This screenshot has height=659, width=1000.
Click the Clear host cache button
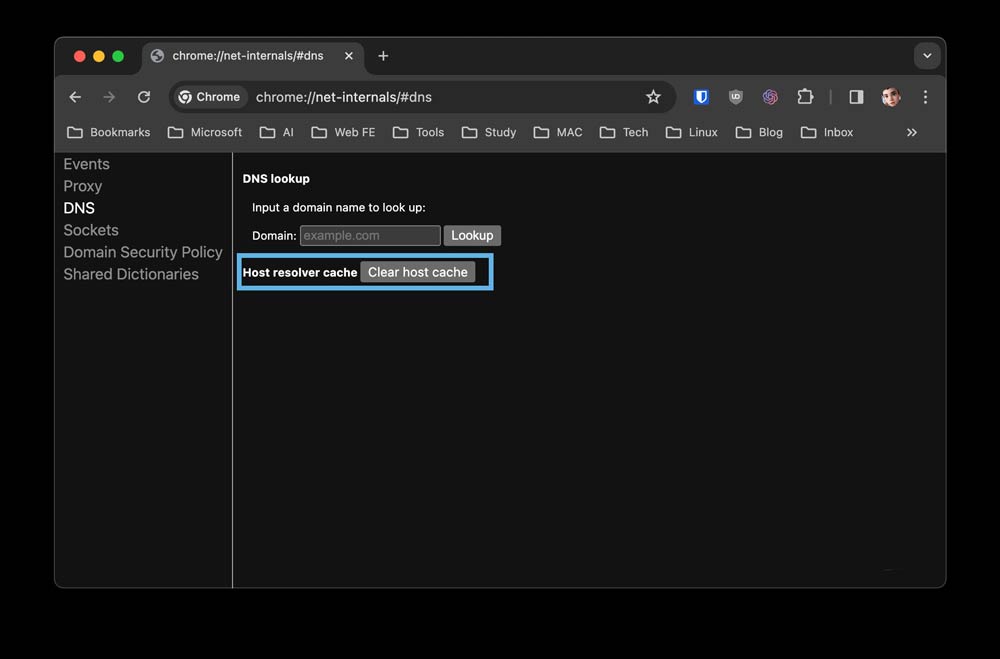418,272
